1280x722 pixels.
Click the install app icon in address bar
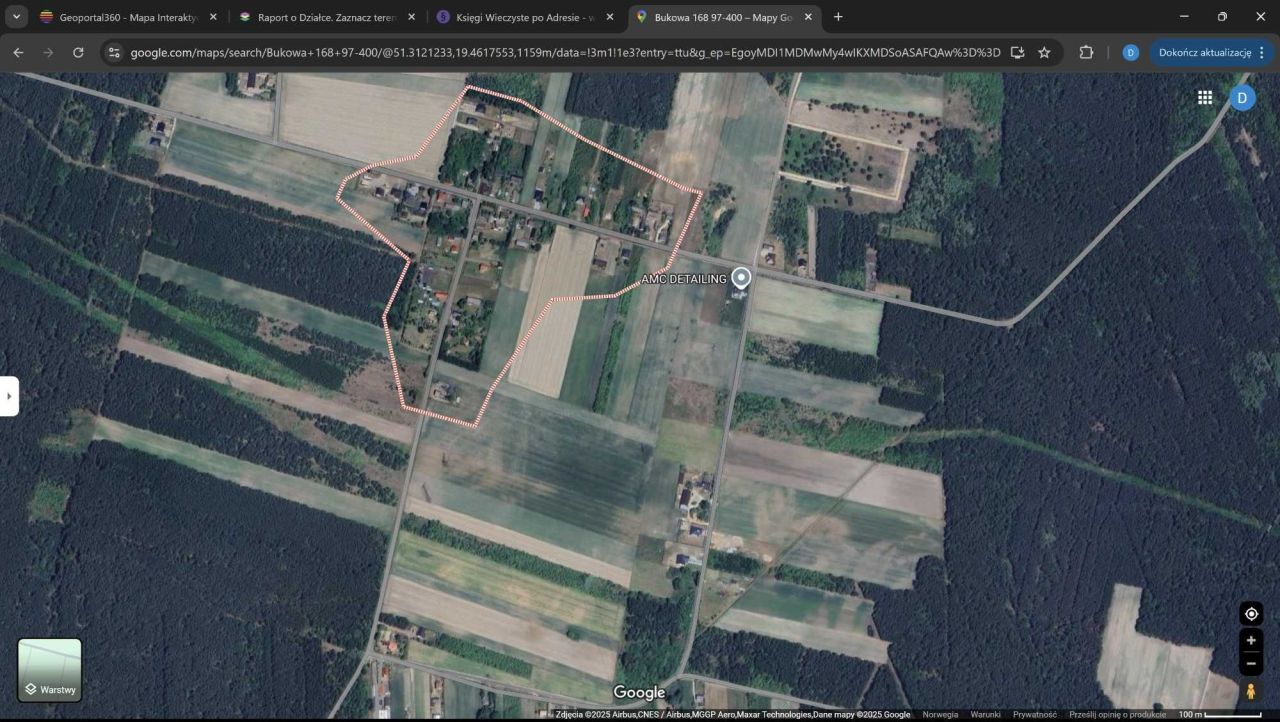pyautogui.click(x=1017, y=52)
